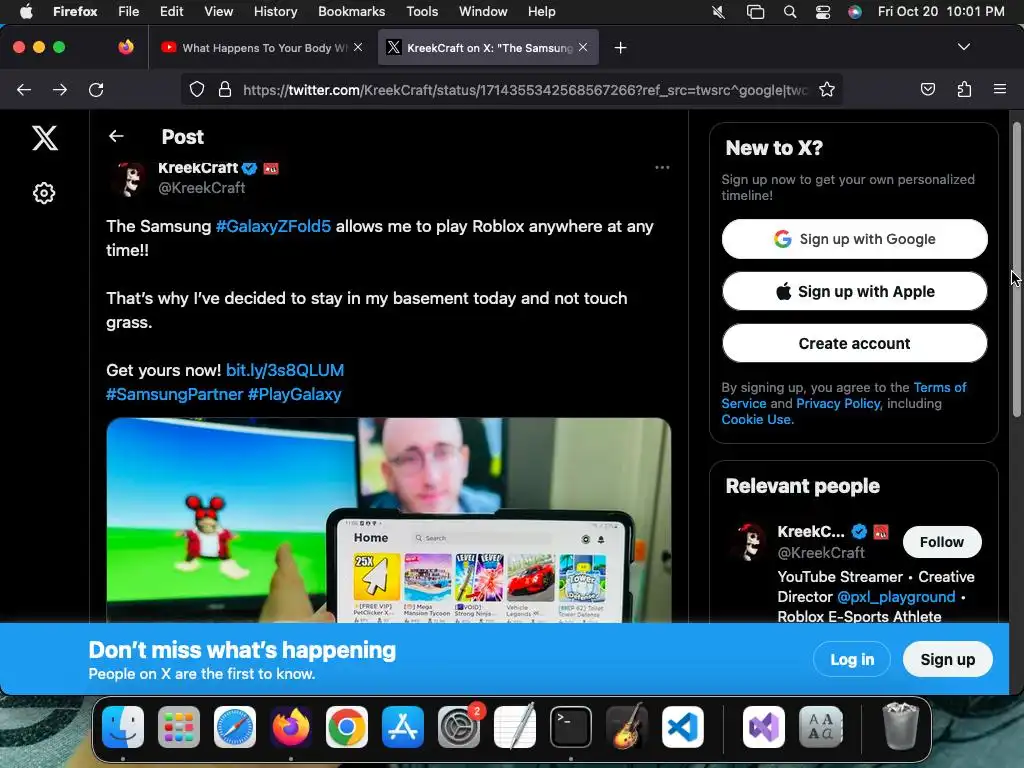Switch to the YouTube "What Happens To Your Body" tab
Viewport: 1024px width, 768px height.
click(261, 48)
